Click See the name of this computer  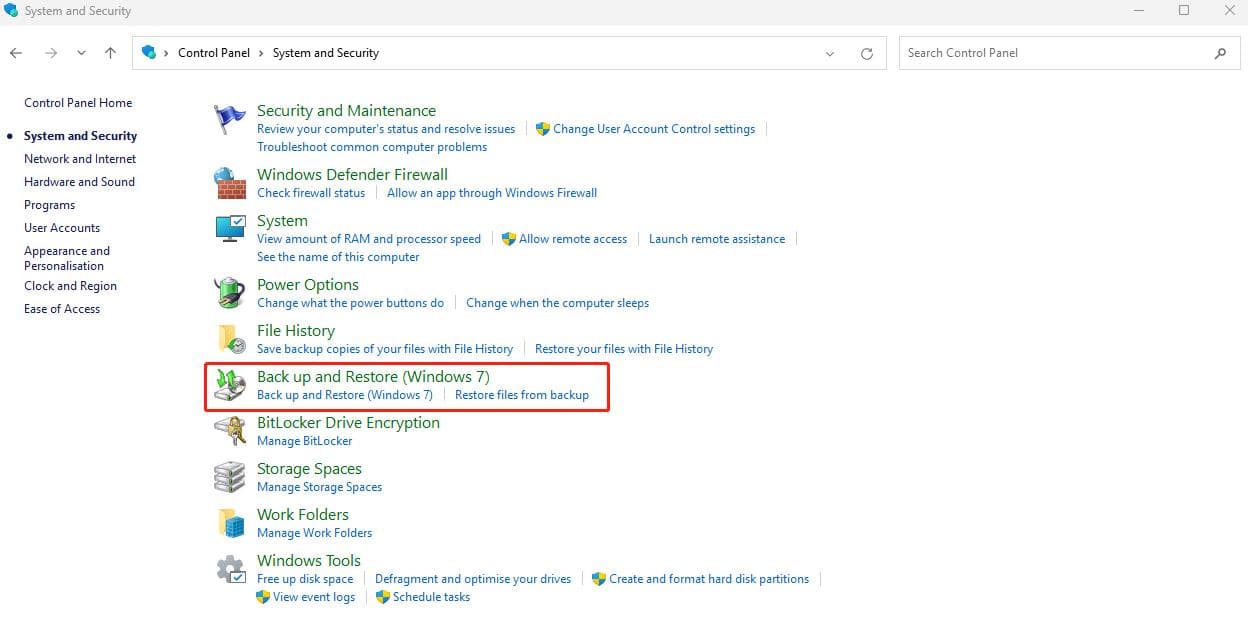[x=338, y=257]
